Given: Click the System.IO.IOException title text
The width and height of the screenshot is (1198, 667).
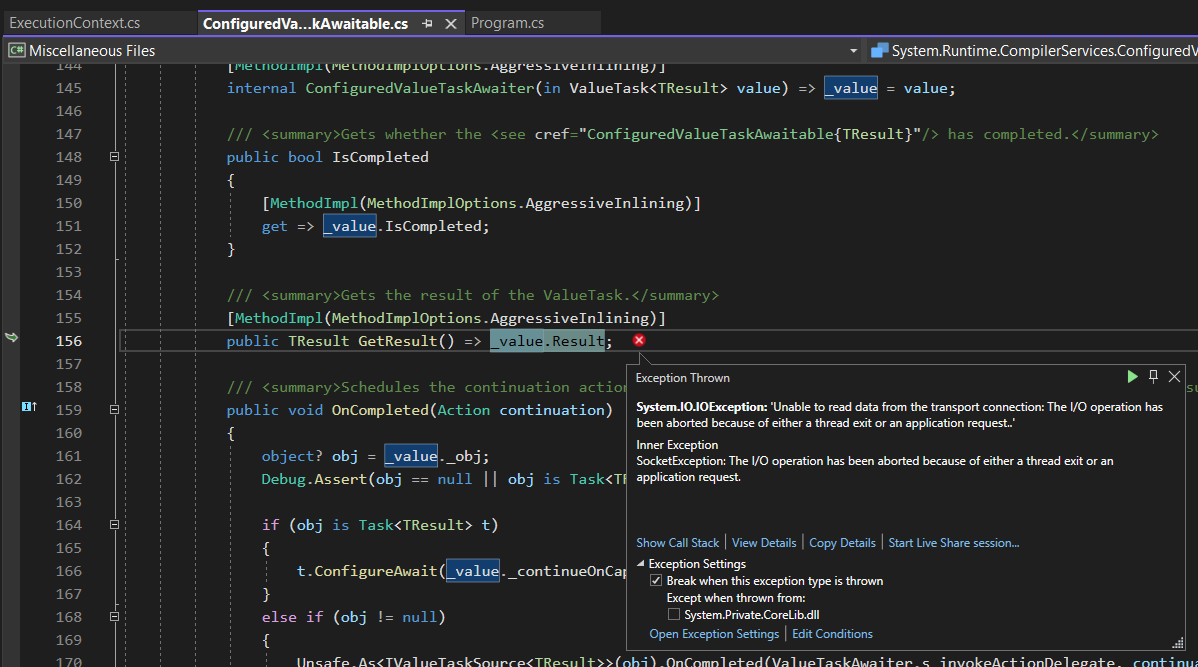Looking at the screenshot, I should (x=701, y=406).
